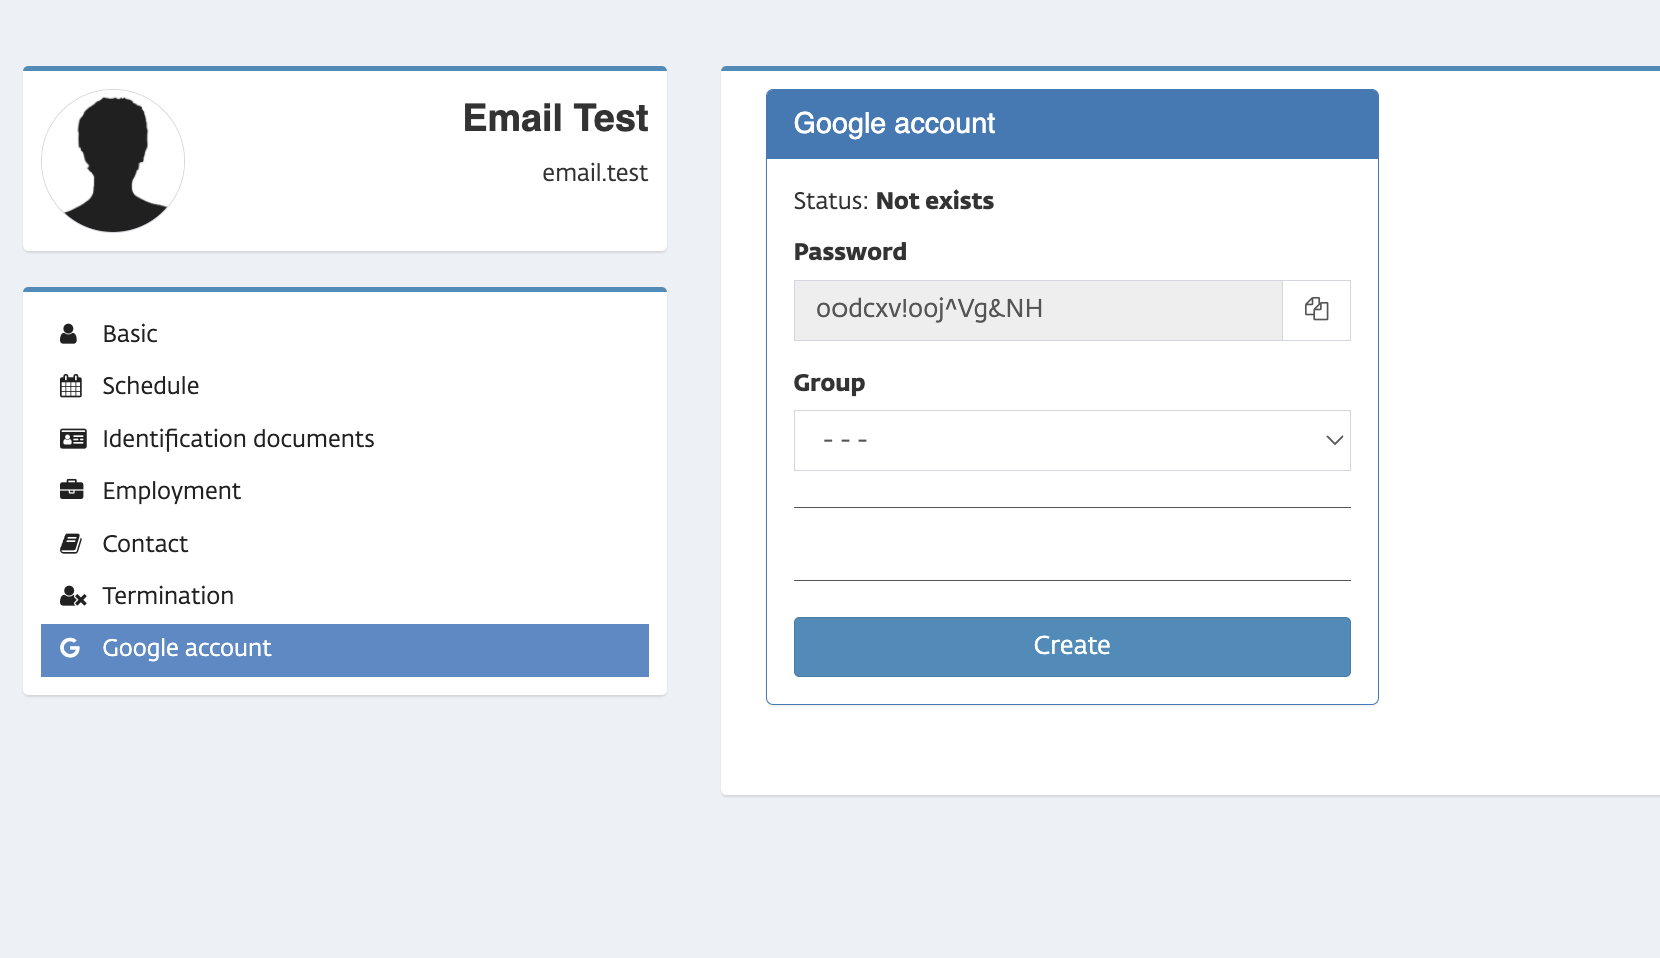This screenshot has width=1660, height=958.
Task: Click the 'Group' field label
Action: tap(829, 383)
